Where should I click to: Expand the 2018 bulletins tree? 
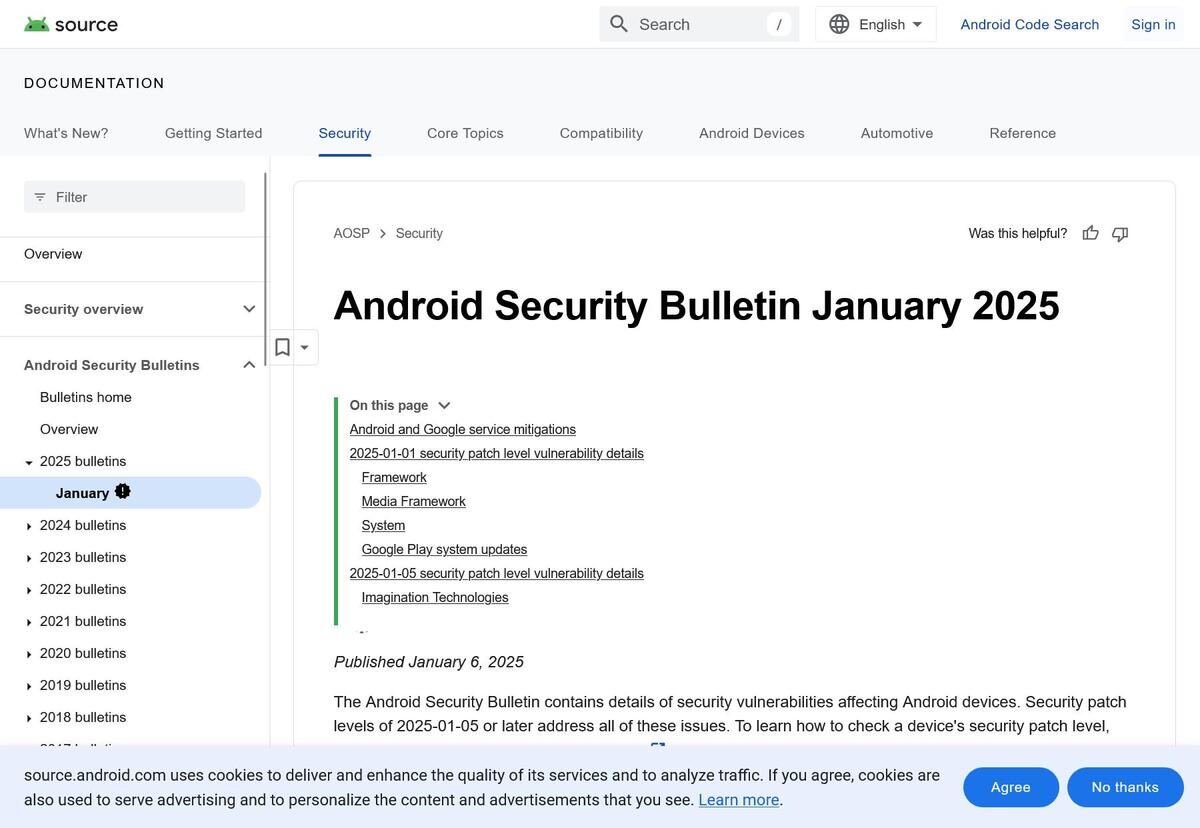tap(29, 718)
